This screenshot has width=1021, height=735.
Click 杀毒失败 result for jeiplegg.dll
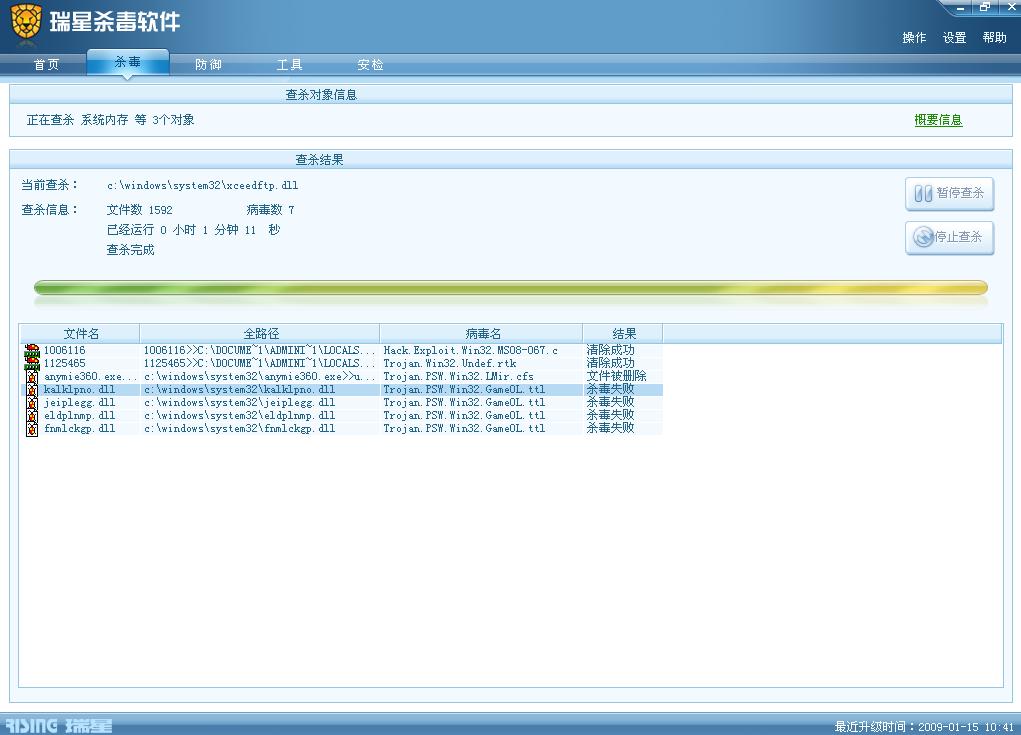click(x=610, y=402)
